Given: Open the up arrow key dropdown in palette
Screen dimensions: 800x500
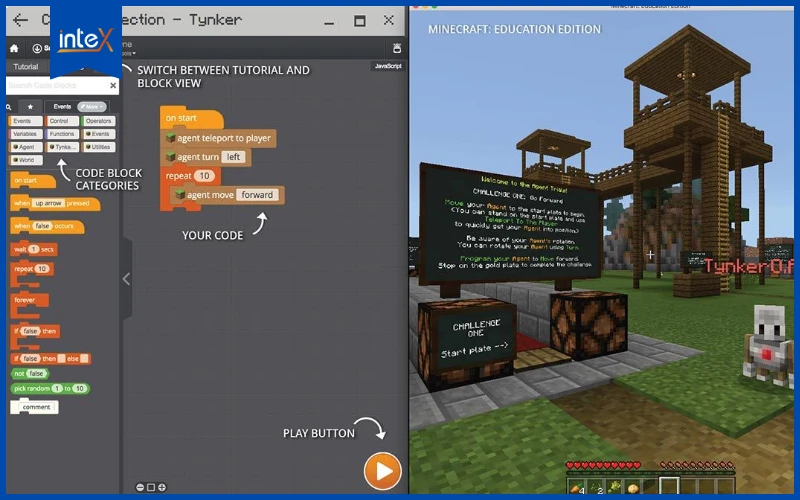Looking at the screenshot, I should pyautogui.click(x=48, y=203).
